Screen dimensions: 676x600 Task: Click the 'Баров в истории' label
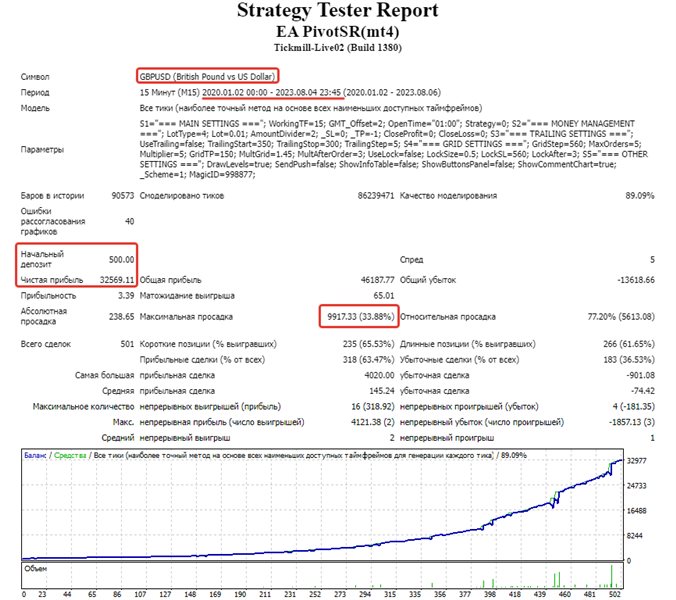pos(52,196)
